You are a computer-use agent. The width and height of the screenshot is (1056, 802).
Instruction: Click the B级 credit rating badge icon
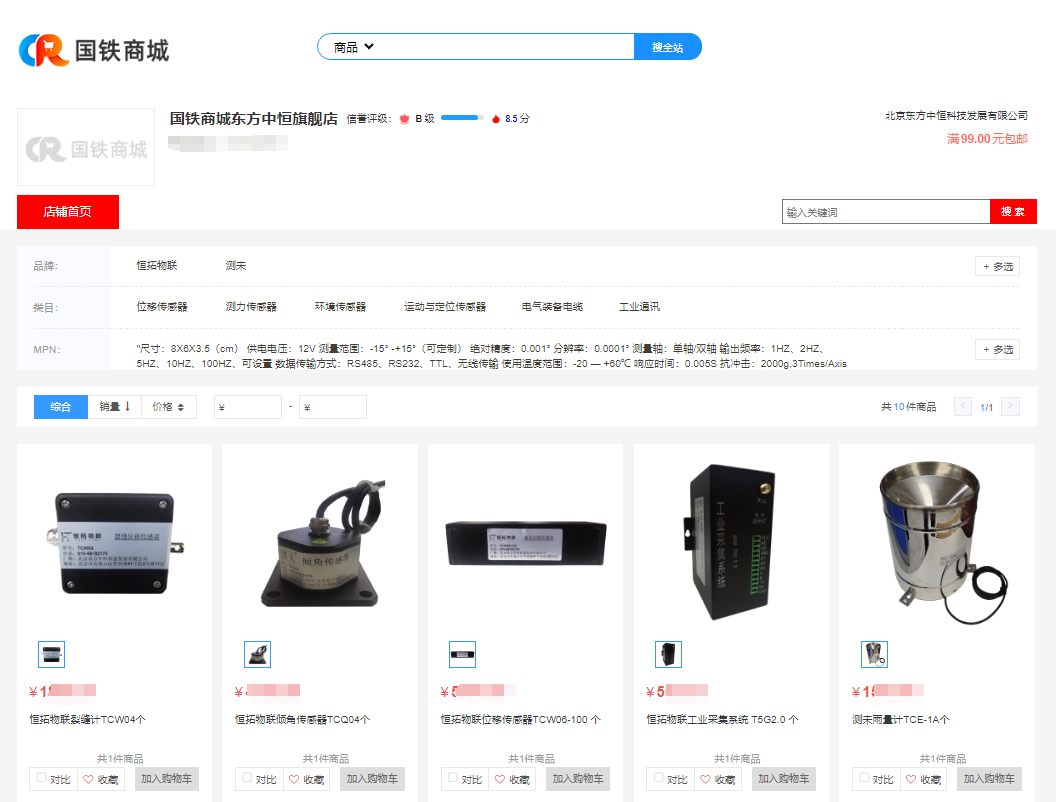(x=404, y=119)
